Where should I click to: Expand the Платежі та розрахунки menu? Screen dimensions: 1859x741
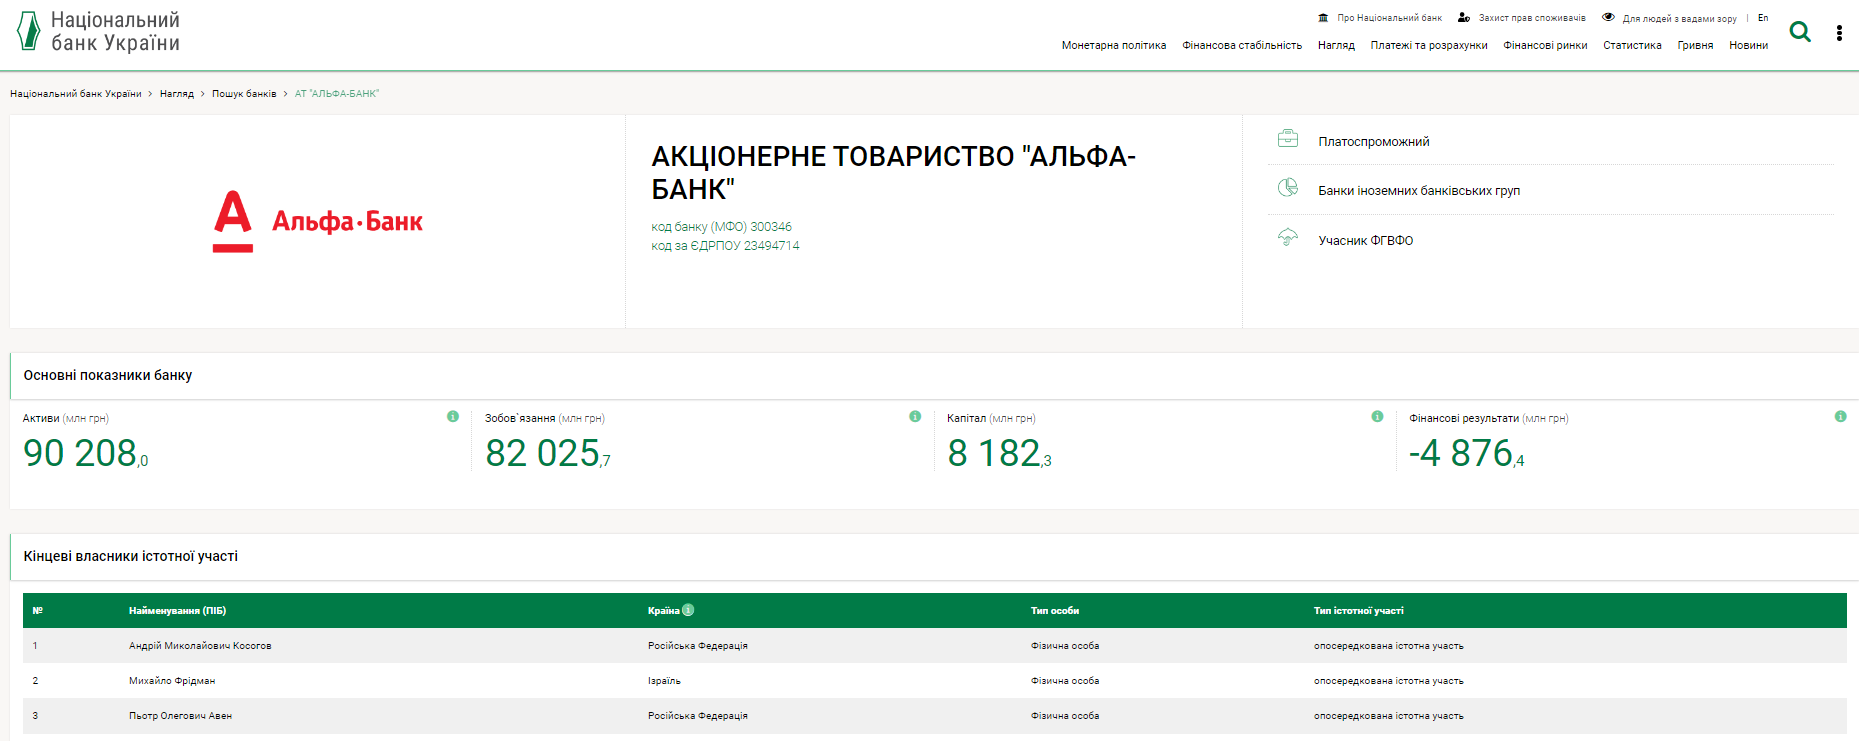pos(1428,46)
